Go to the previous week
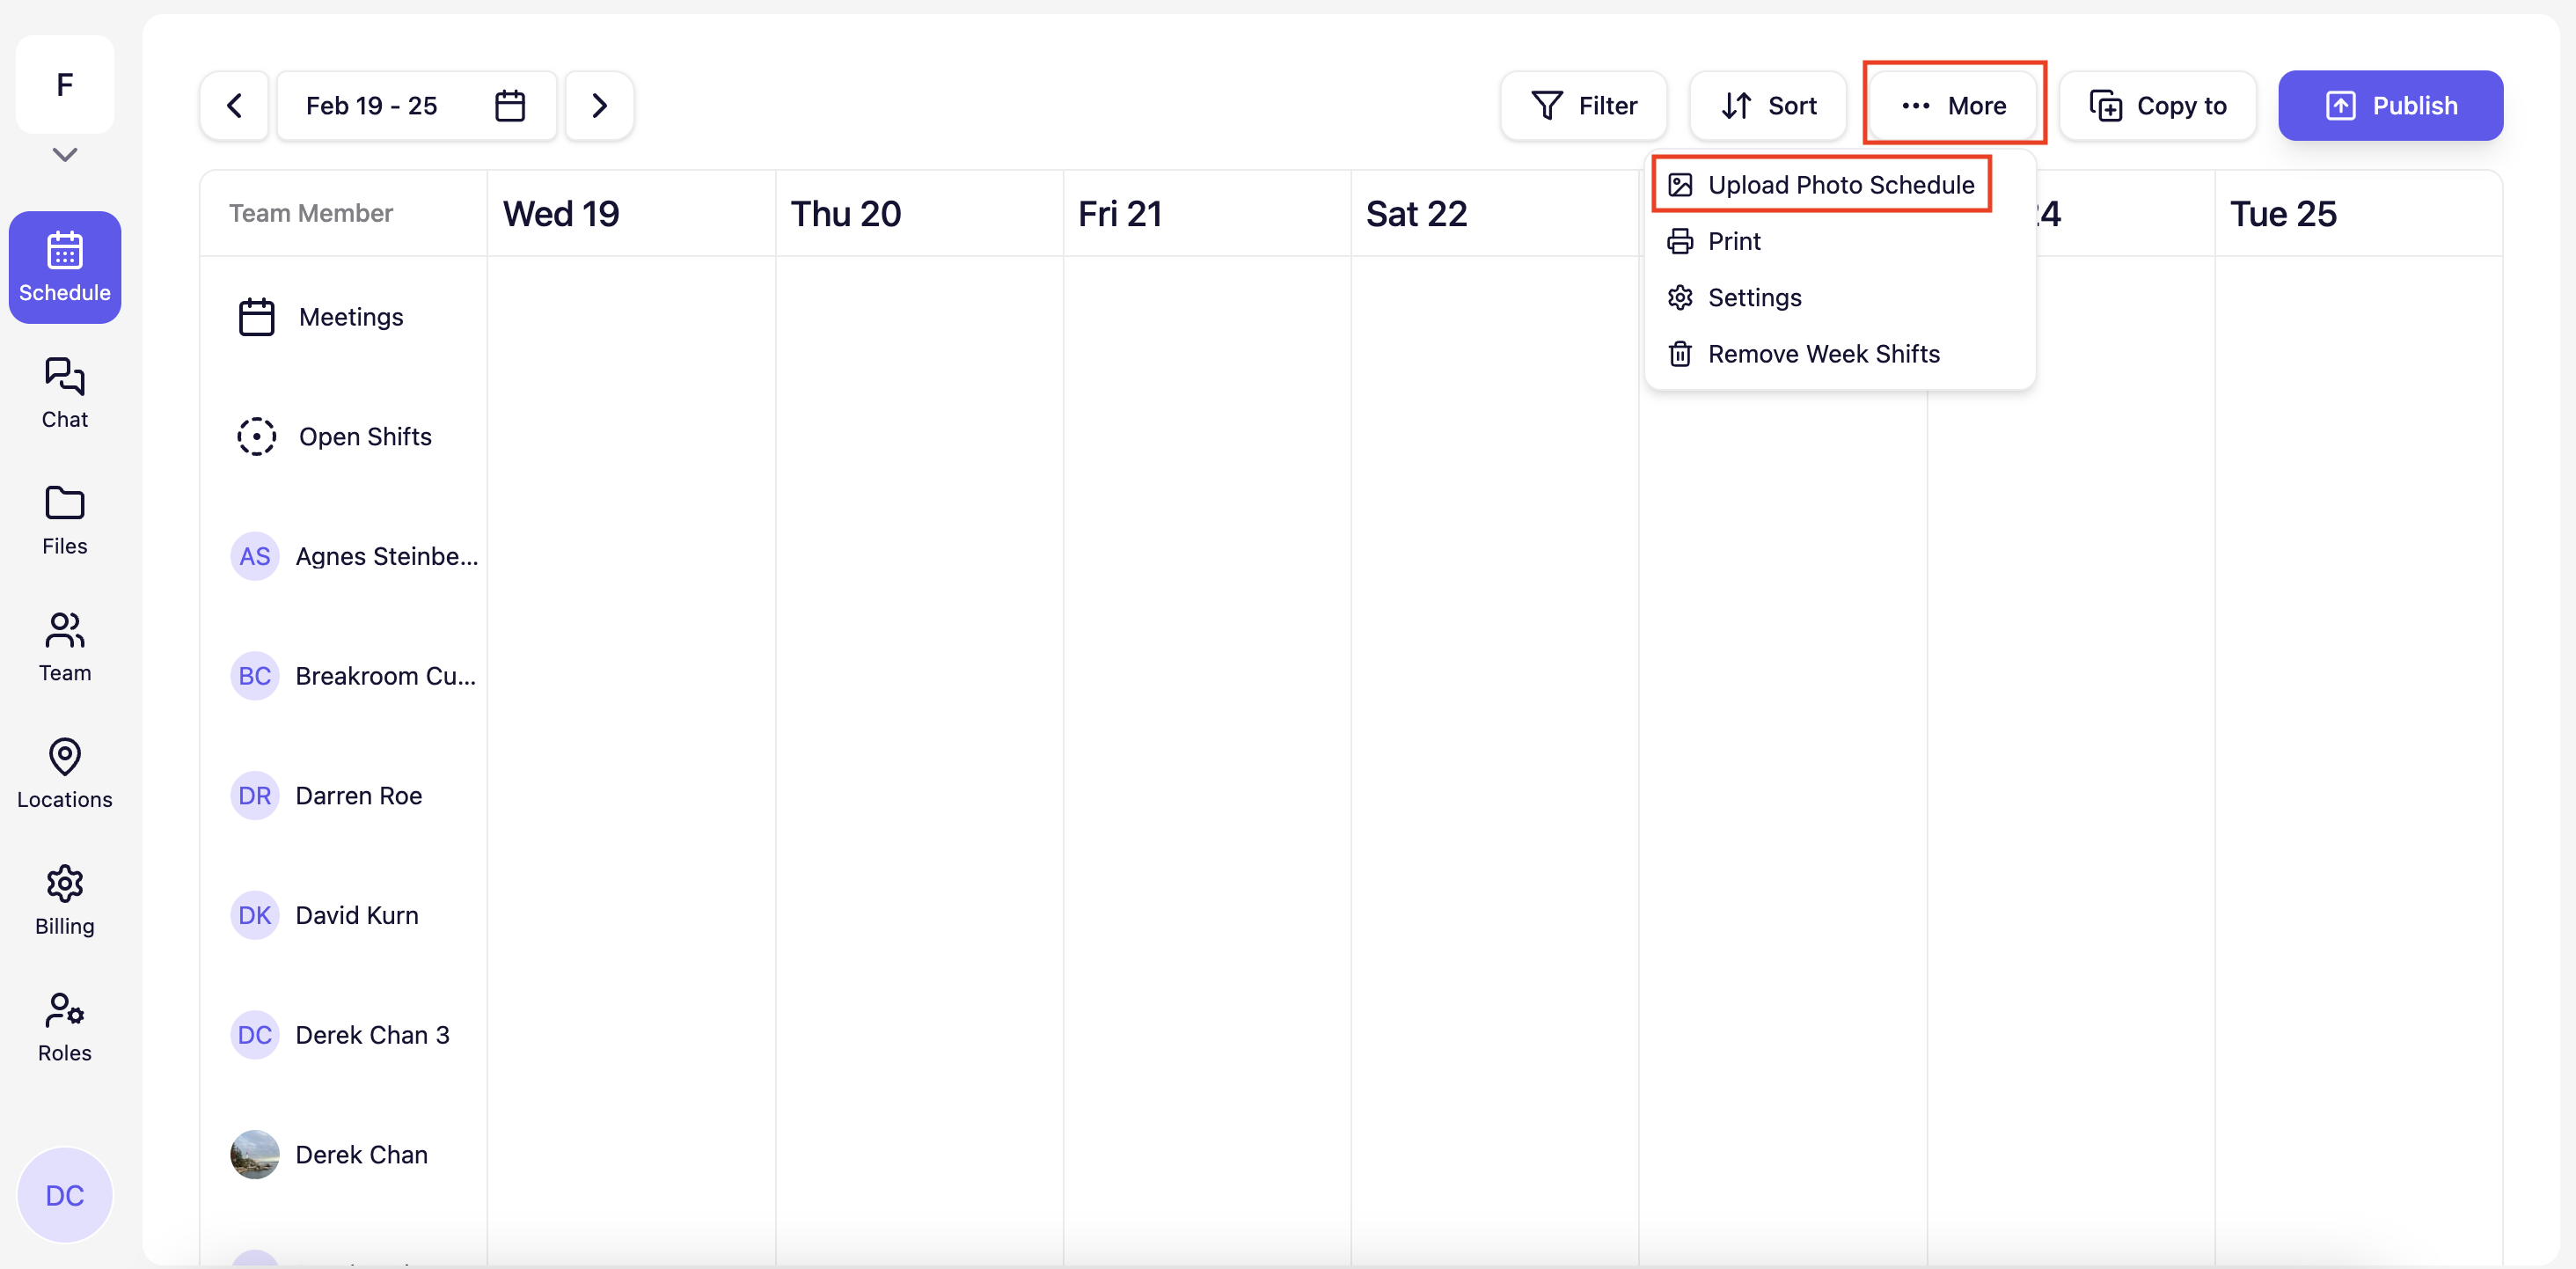2576x1269 pixels. 235,106
